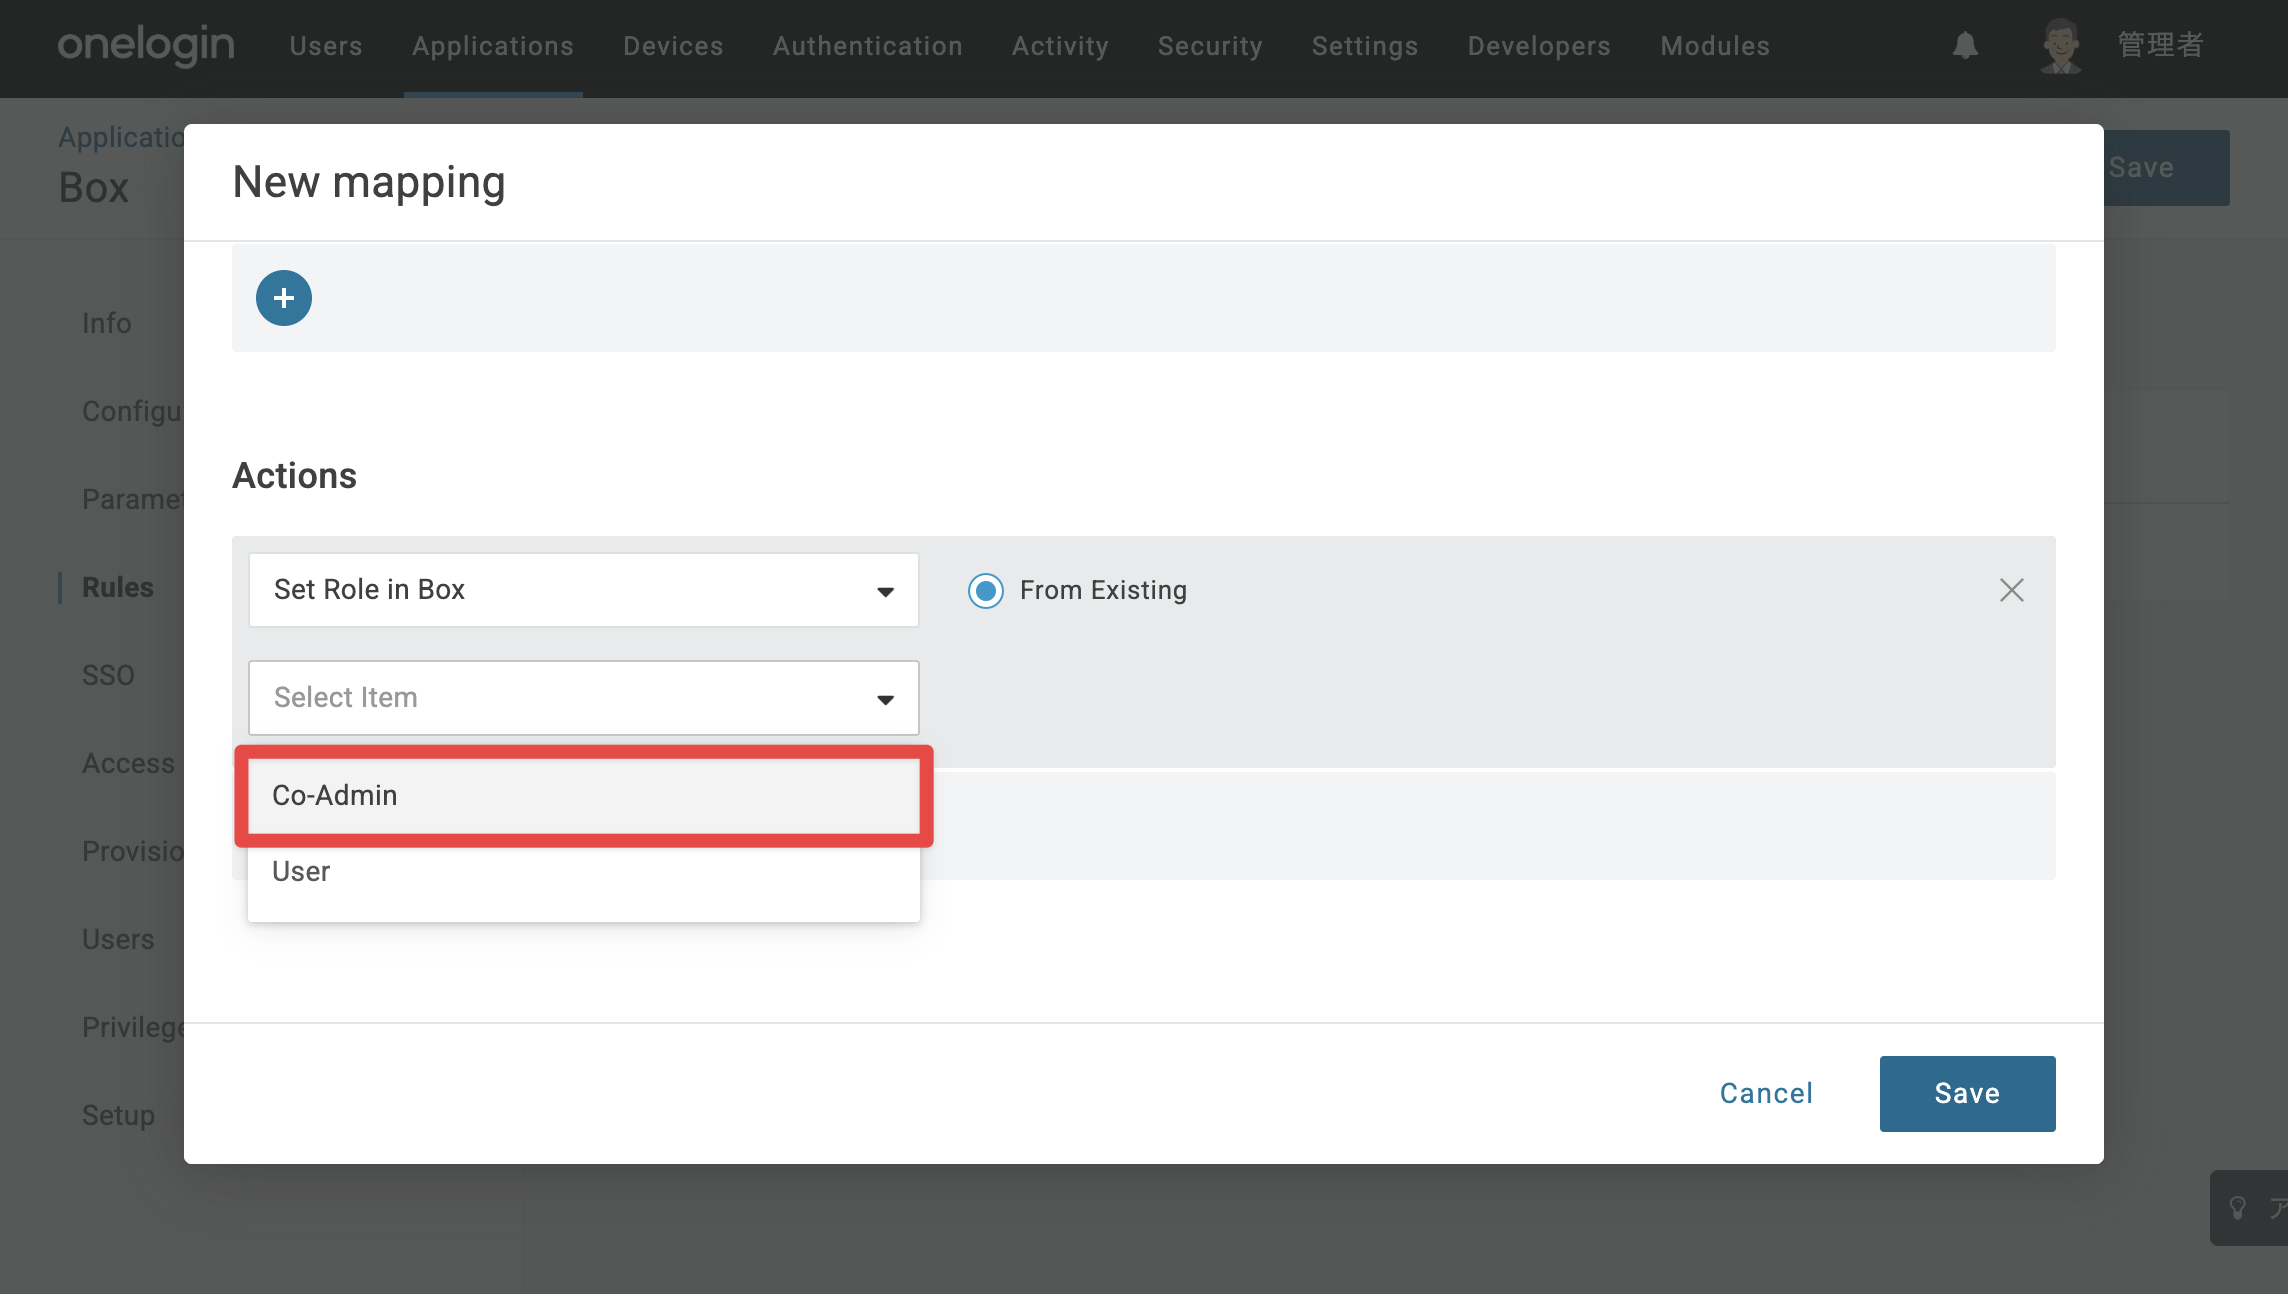This screenshot has width=2288, height=1294.
Task: Choose Co-Admin from the list
Action: [584, 796]
